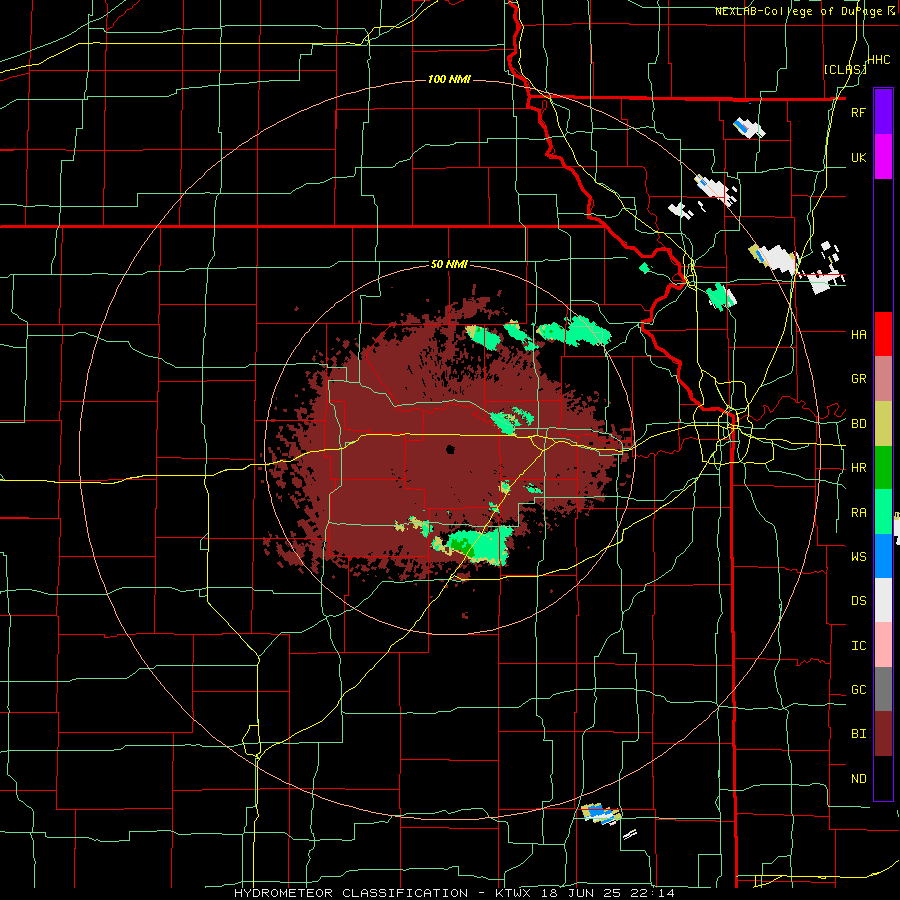900x900 pixels.
Task: Click the RA legend label
Action: pyautogui.click(x=858, y=513)
